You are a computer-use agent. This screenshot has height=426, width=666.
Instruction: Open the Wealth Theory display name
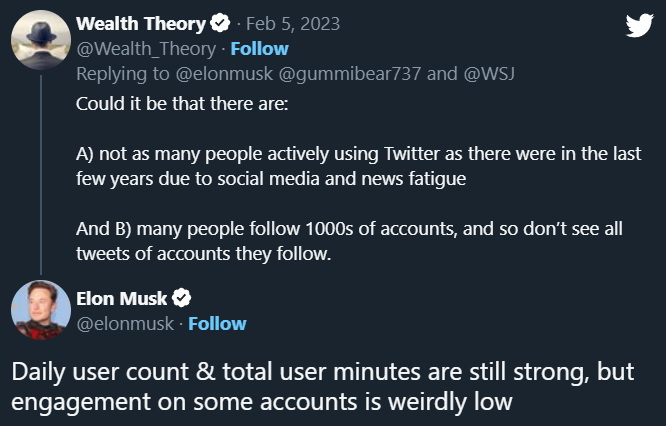coord(141,23)
